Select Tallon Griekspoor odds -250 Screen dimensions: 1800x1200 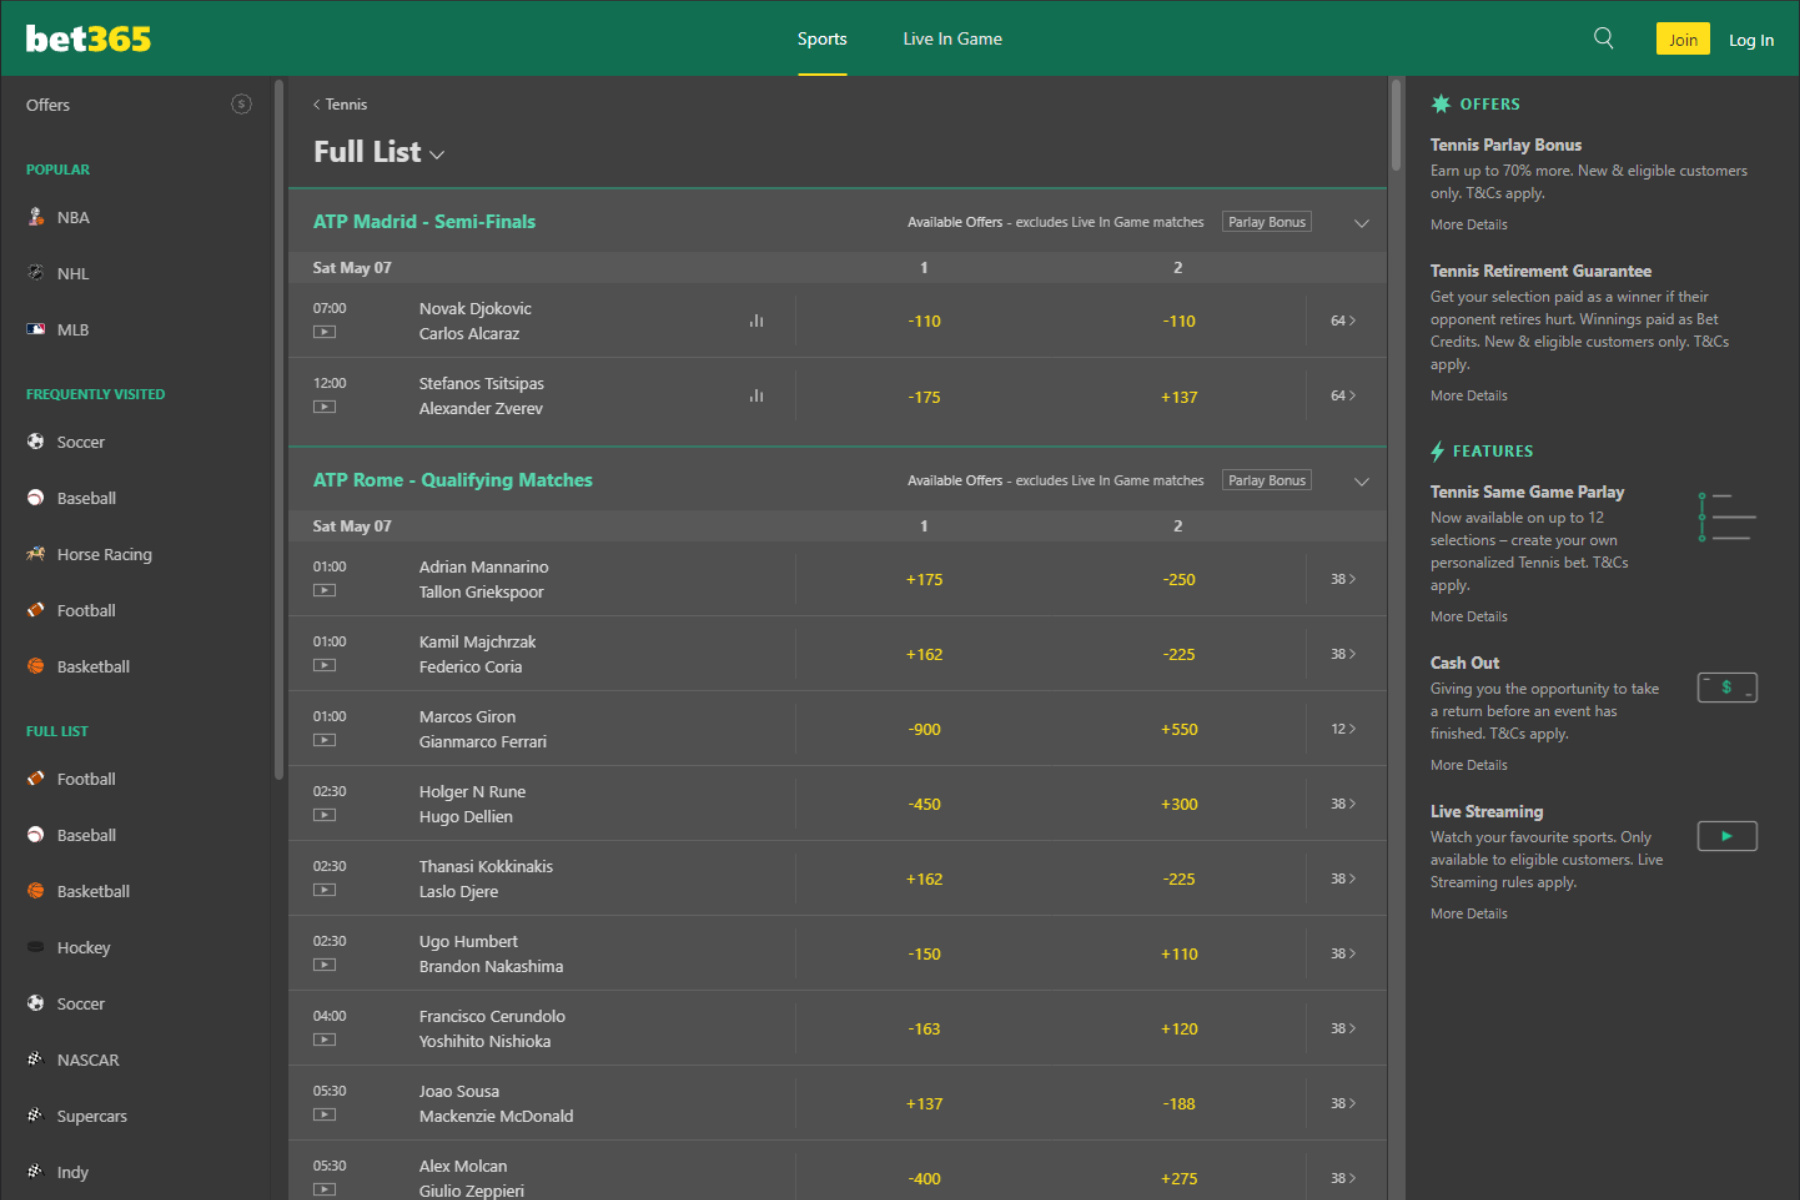(x=1179, y=579)
